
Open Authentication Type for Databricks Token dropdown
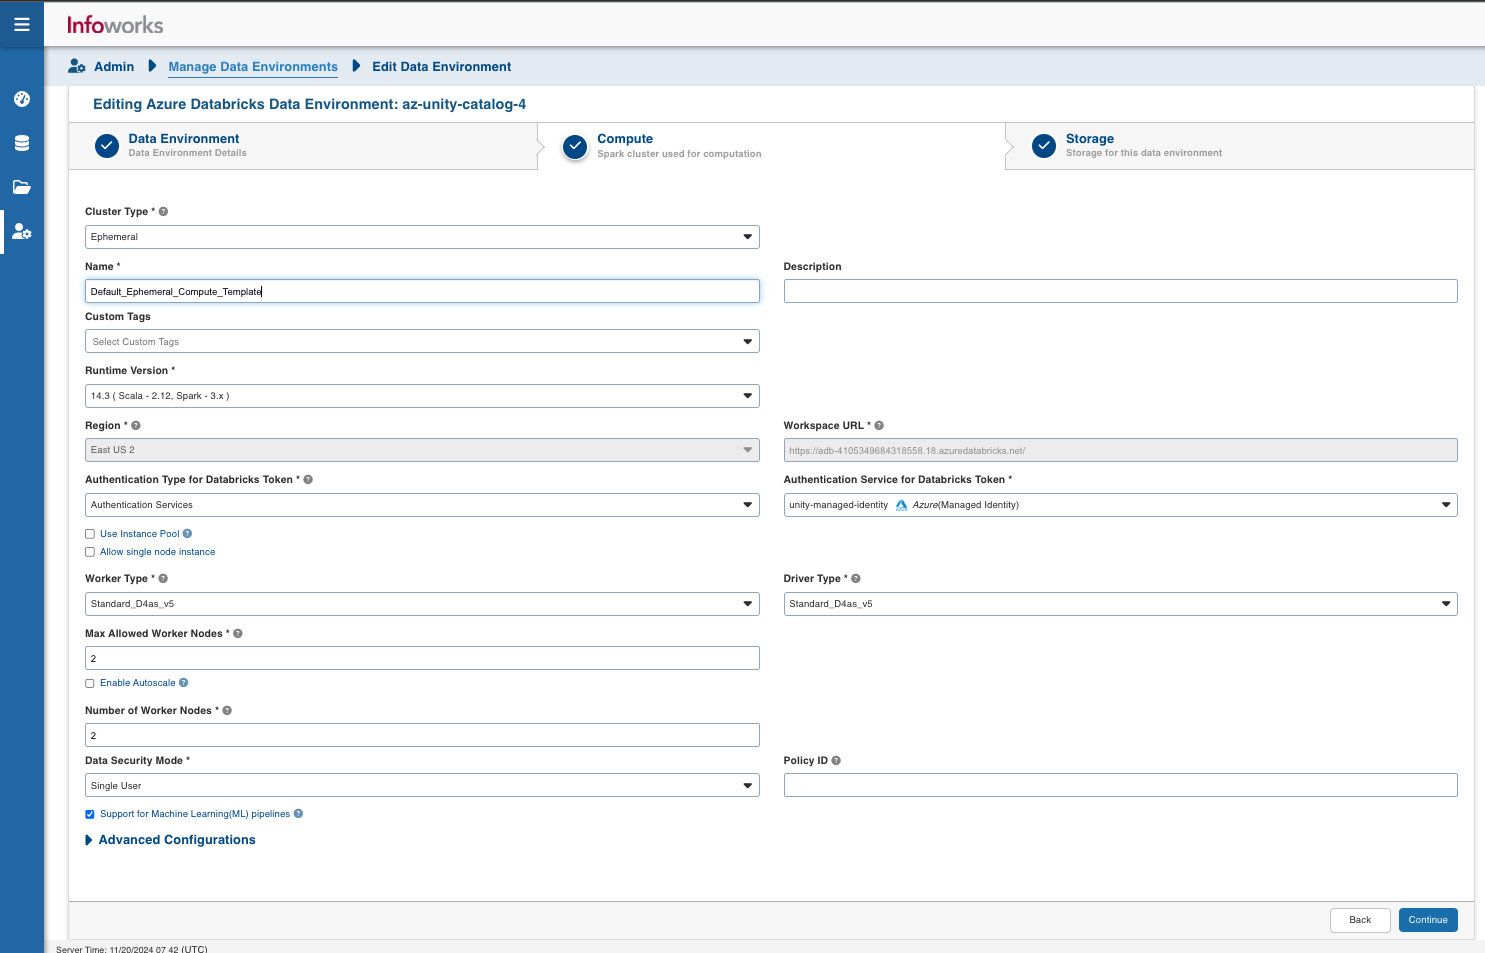pyautogui.click(x=422, y=505)
